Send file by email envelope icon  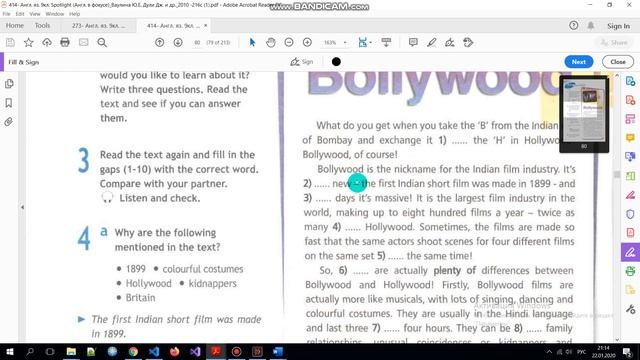pos(84,42)
